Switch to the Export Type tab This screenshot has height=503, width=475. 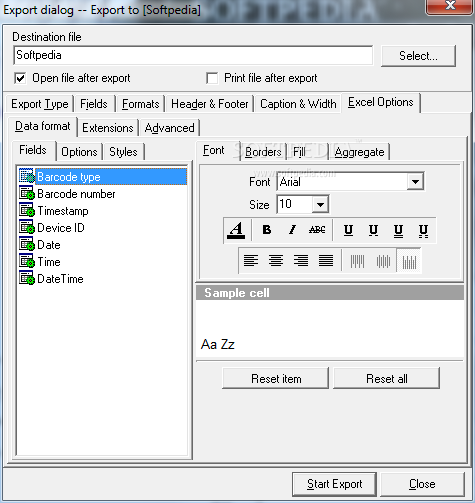[x=40, y=104]
